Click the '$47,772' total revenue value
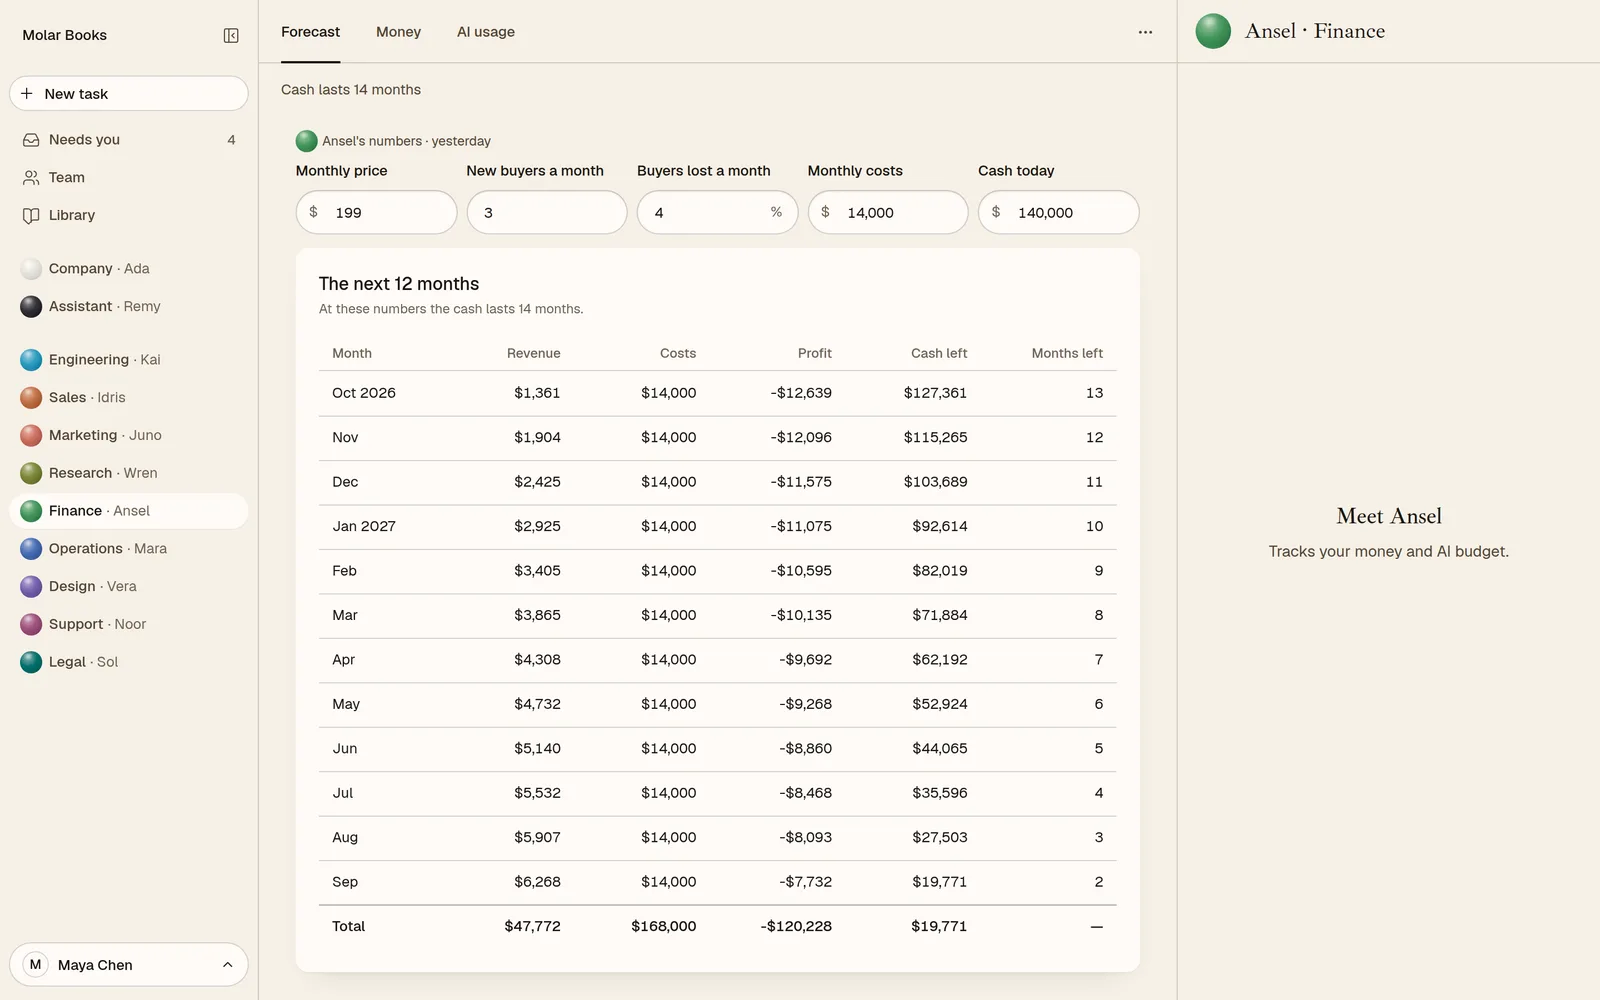The image size is (1600, 1000). [x=532, y=926]
